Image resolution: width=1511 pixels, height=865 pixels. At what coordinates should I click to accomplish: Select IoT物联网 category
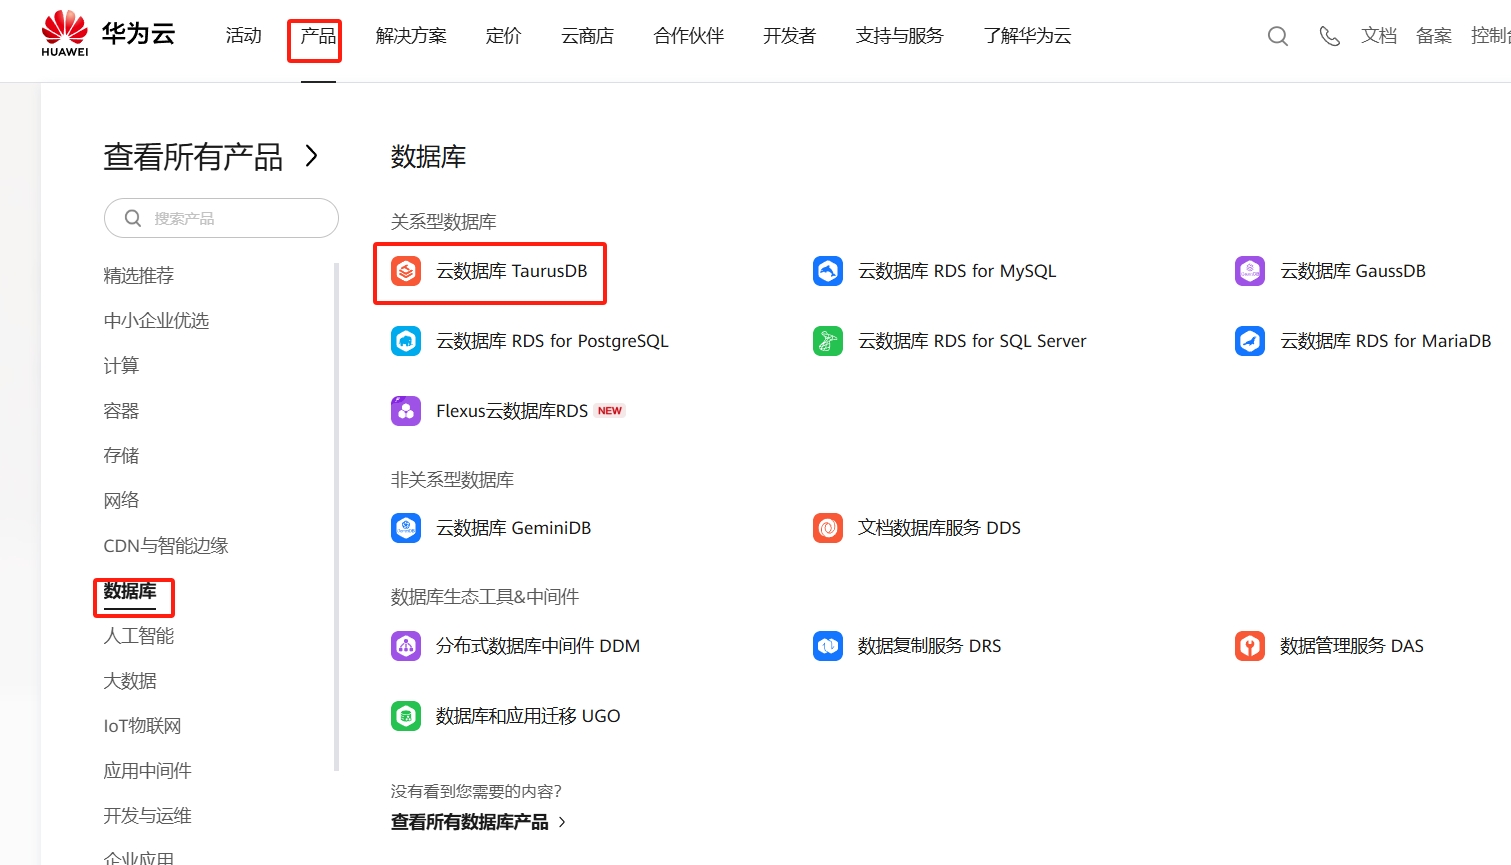point(142,726)
